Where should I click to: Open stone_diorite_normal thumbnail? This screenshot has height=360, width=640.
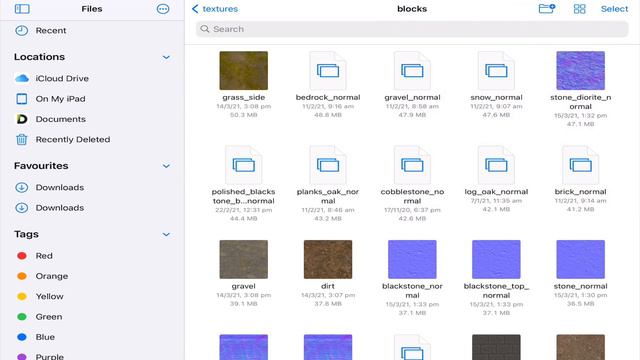click(580, 71)
